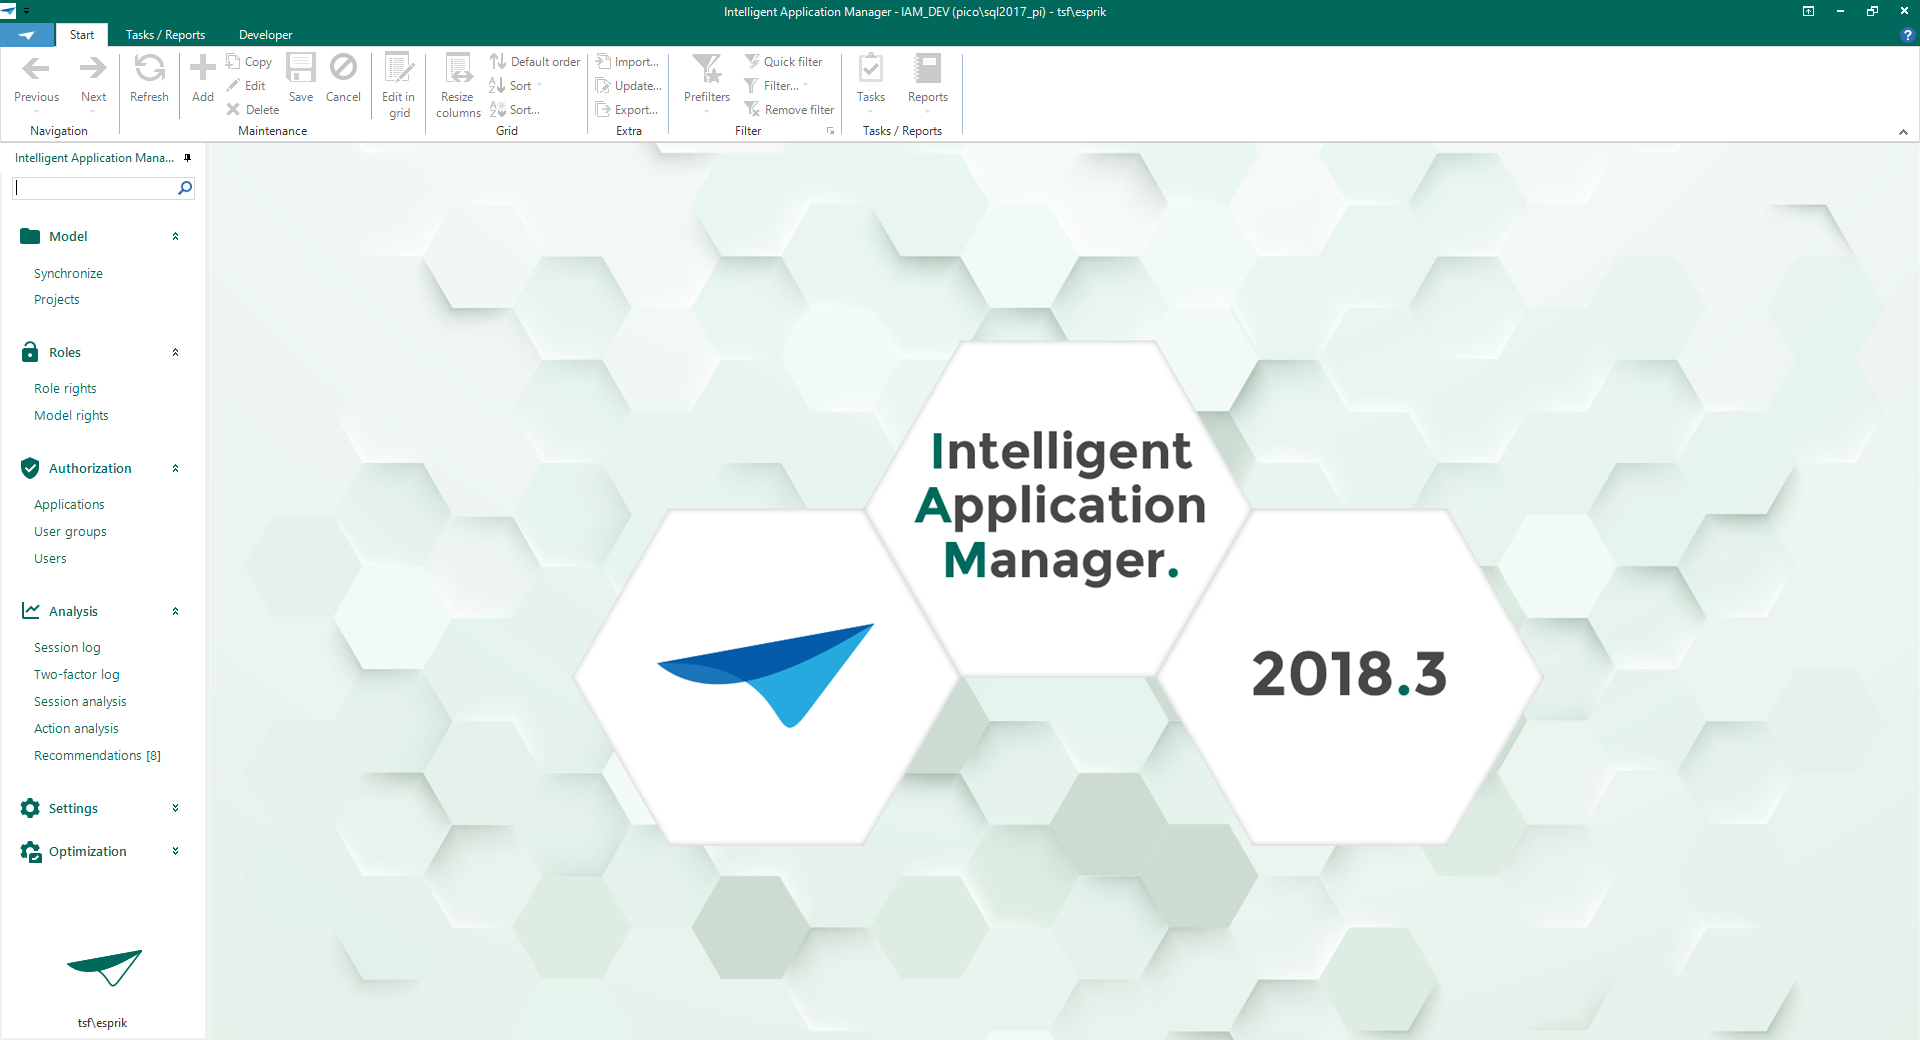Viewport: 1920px width, 1040px height.
Task: Click the Add record plus icon
Action: [x=202, y=69]
